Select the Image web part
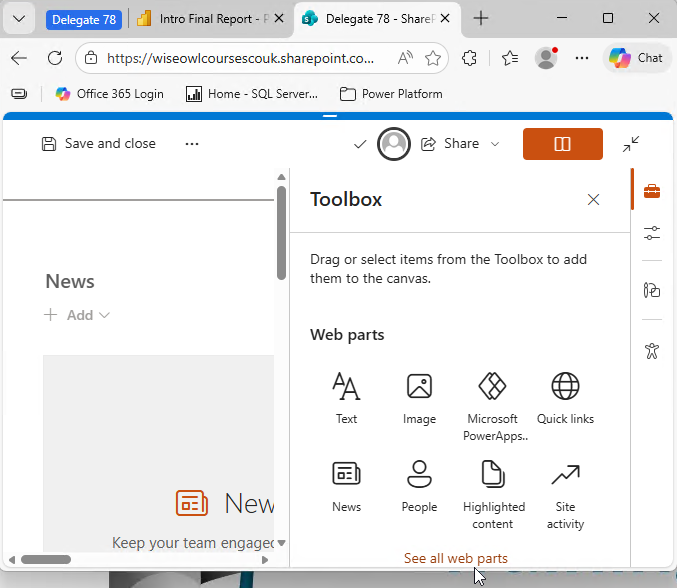This screenshot has width=677, height=588. (x=419, y=397)
